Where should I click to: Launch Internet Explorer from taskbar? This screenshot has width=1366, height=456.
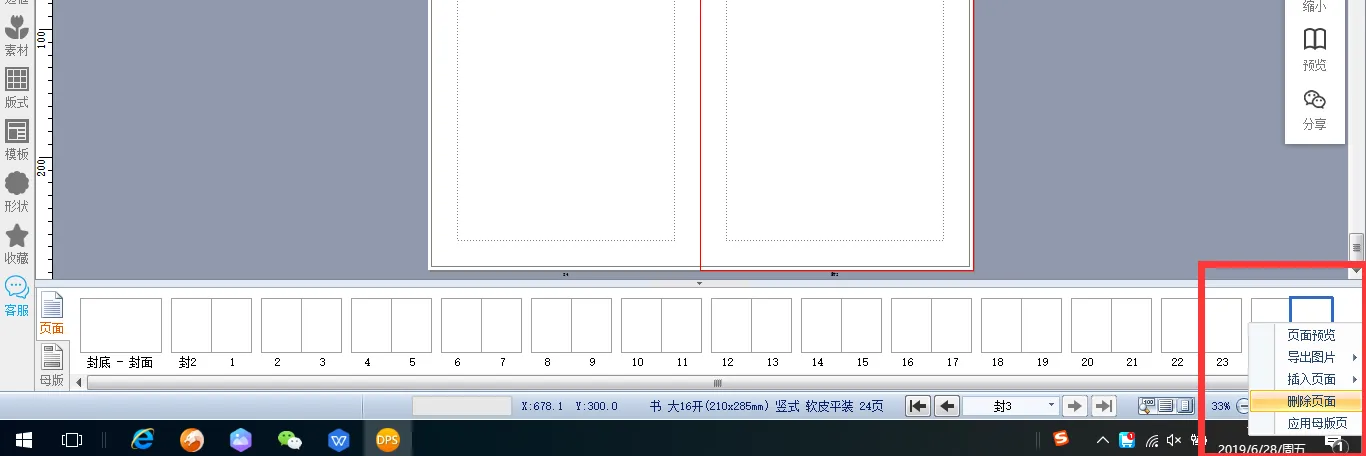point(143,438)
